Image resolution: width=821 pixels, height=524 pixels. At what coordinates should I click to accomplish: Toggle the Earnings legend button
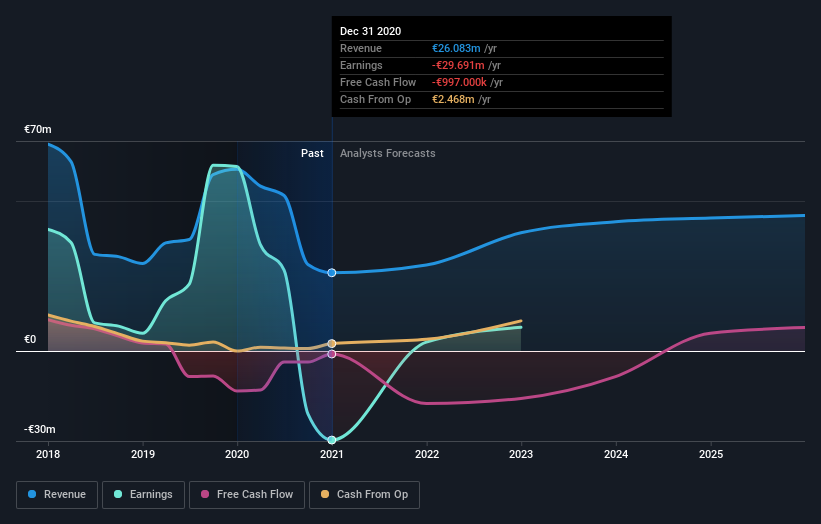point(143,495)
